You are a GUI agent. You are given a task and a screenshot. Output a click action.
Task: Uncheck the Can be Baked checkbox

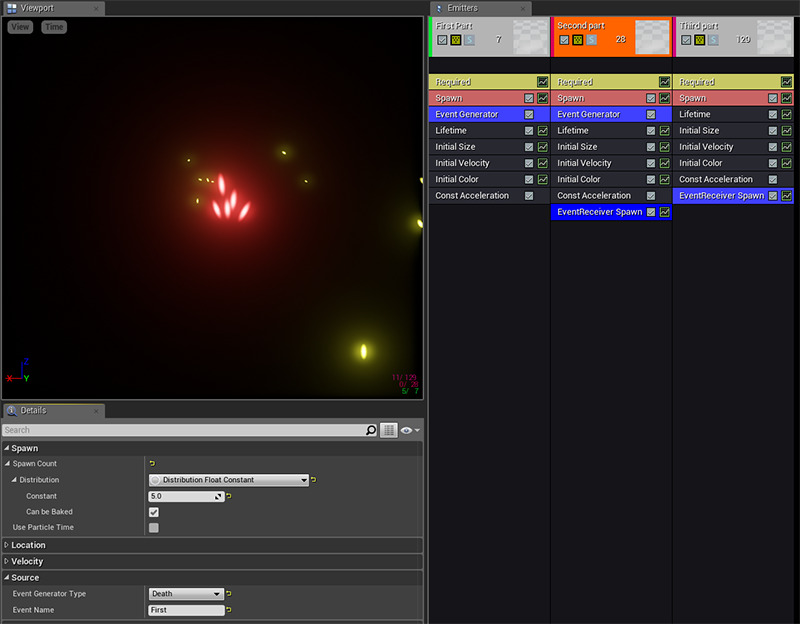154,512
